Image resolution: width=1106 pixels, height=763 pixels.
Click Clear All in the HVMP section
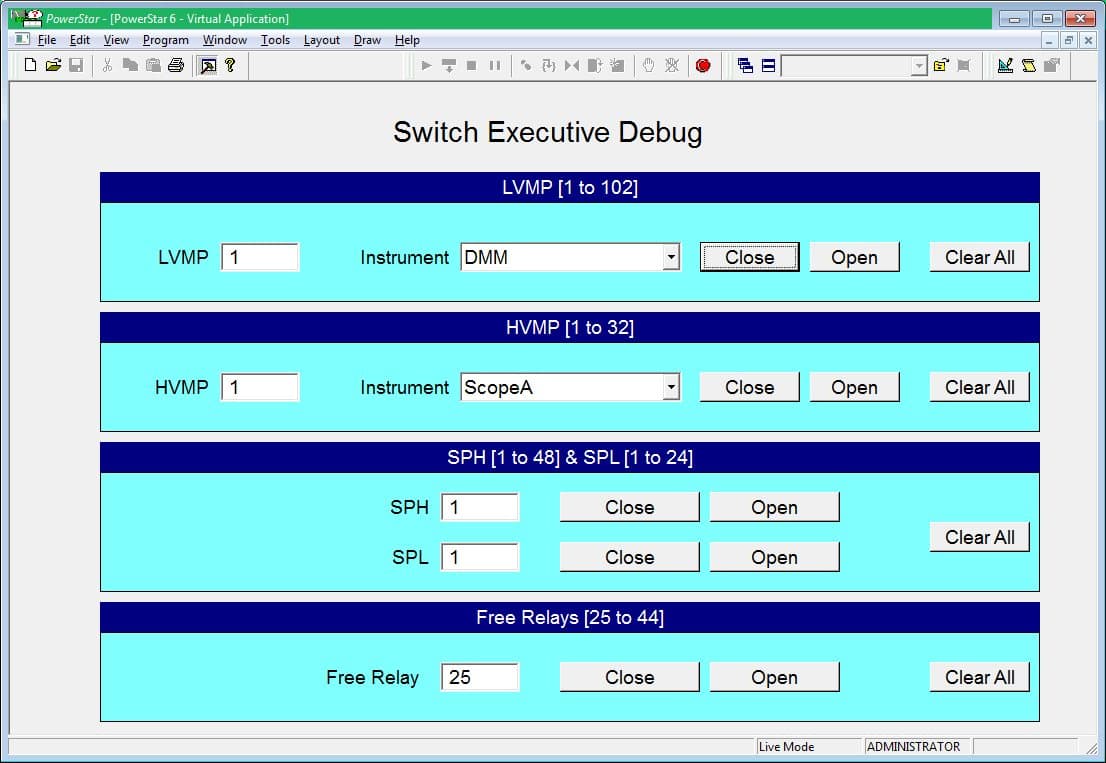[980, 387]
